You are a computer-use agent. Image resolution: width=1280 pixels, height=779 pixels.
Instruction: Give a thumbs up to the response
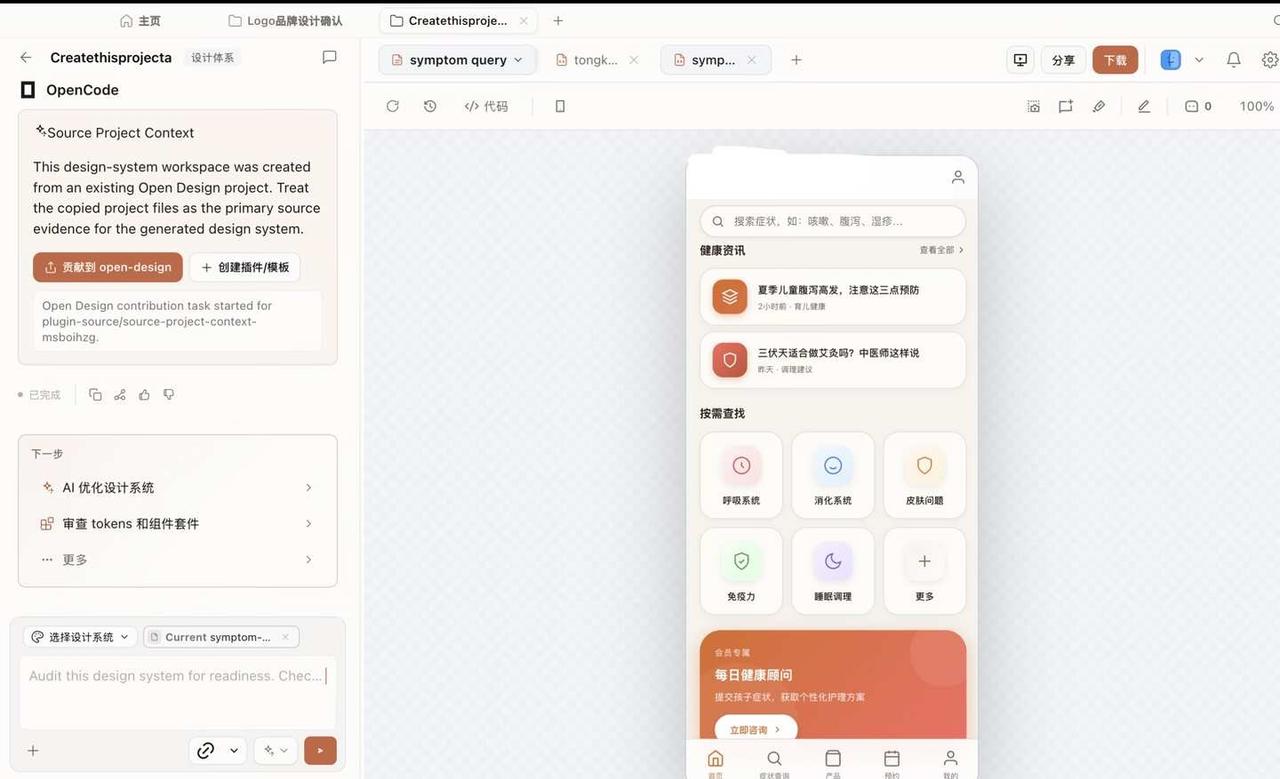[144, 395]
